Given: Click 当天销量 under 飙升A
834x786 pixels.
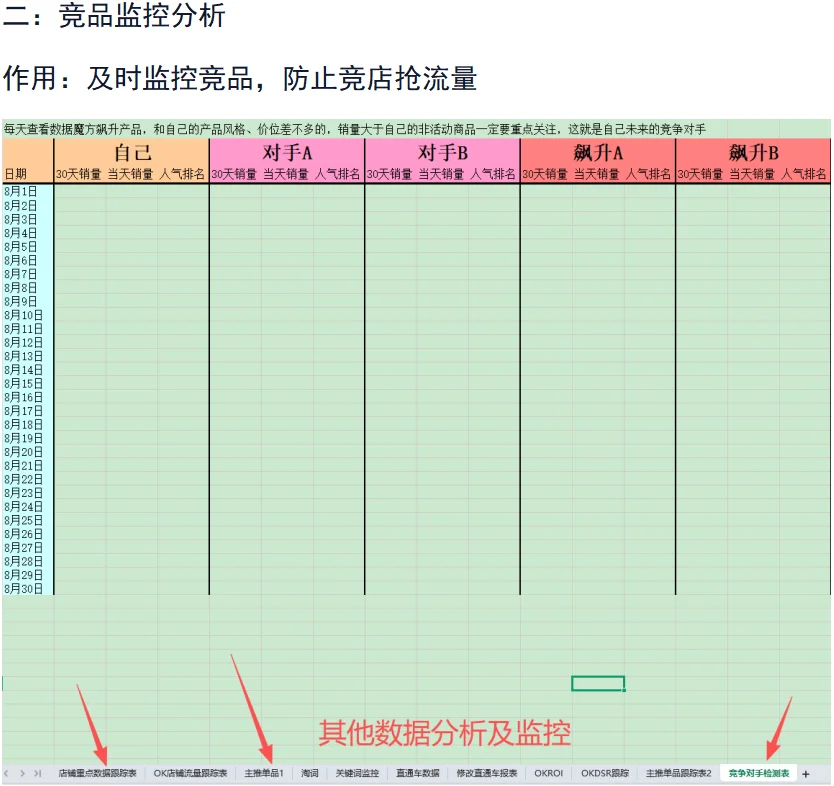Looking at the screenshot, I should tap(596, 174).
